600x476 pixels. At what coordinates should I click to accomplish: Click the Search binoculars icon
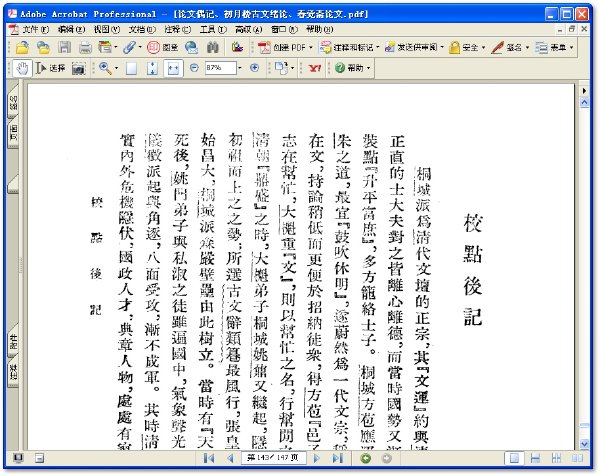click(213, 47)
